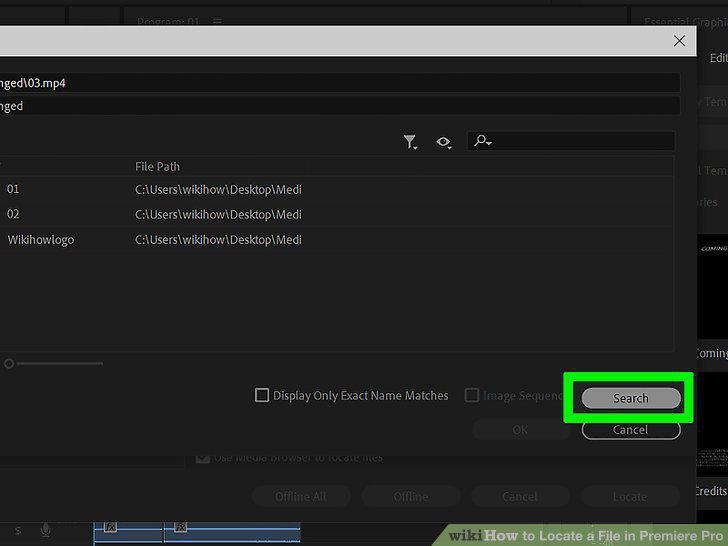Click the File Path column header

click(x=157, y=167)
